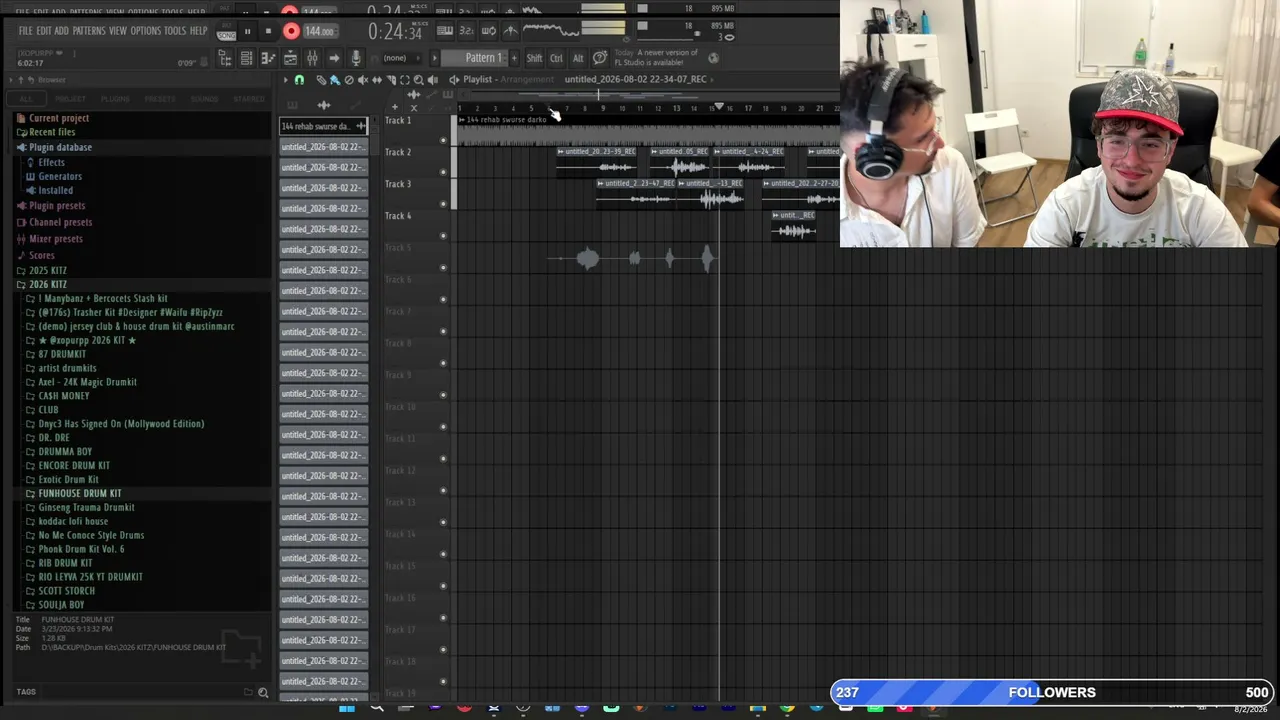This screenshot has width=1280, height=720.
Task: Open the Mixer icon
Action: 312,59
